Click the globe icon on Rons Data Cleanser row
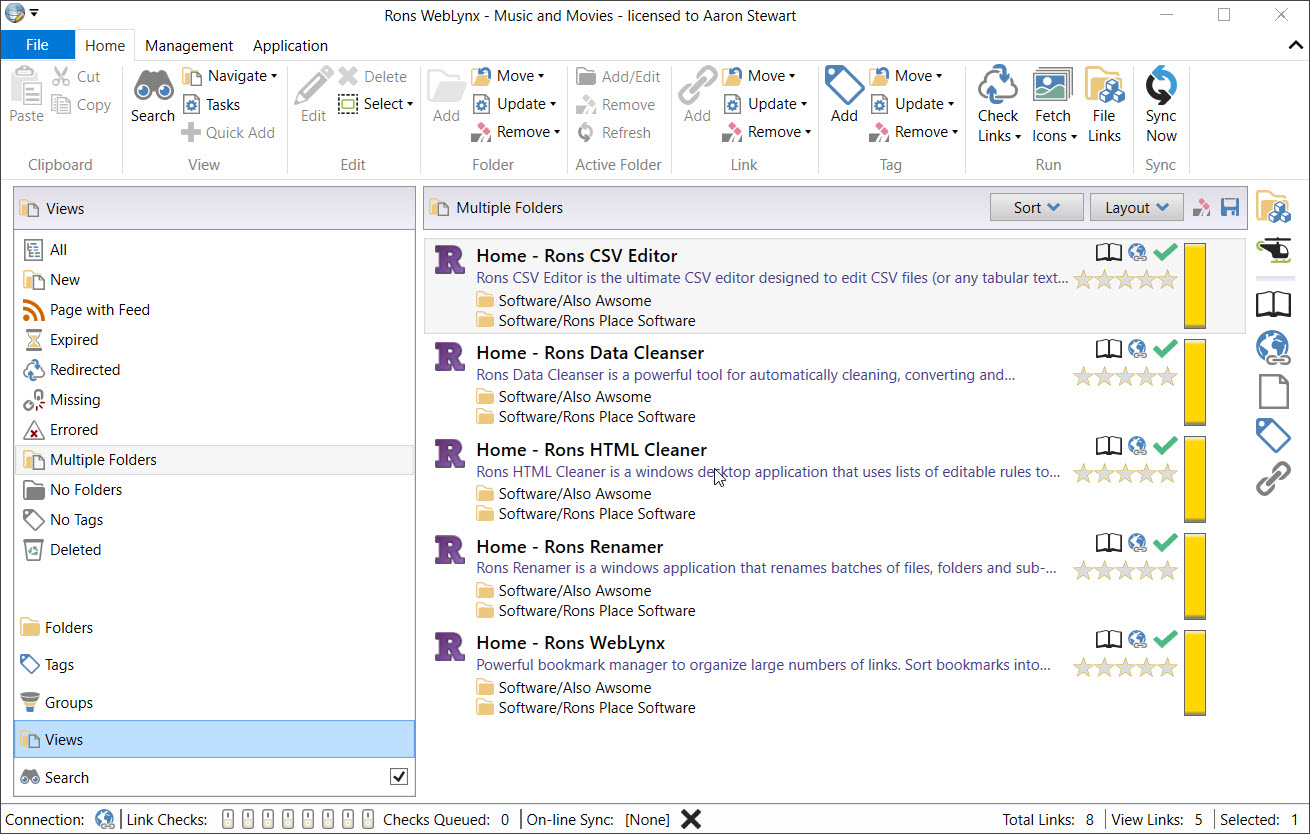This screenshot has width=1310, height=834. (x=1137, y=349)
